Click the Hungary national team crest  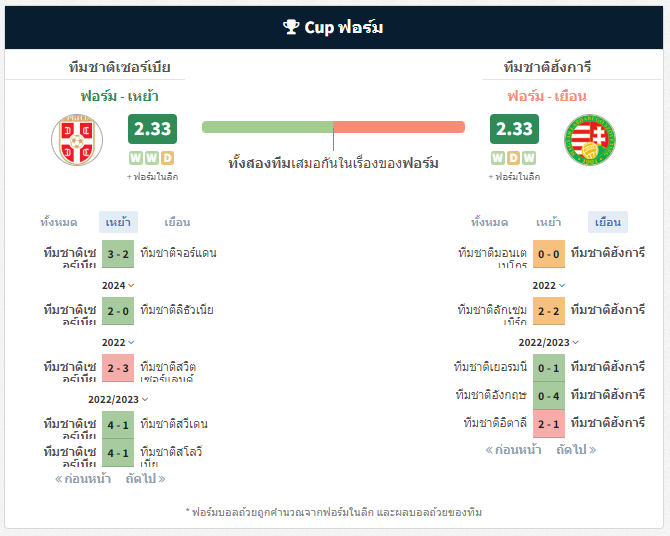(x=590, y=140)
